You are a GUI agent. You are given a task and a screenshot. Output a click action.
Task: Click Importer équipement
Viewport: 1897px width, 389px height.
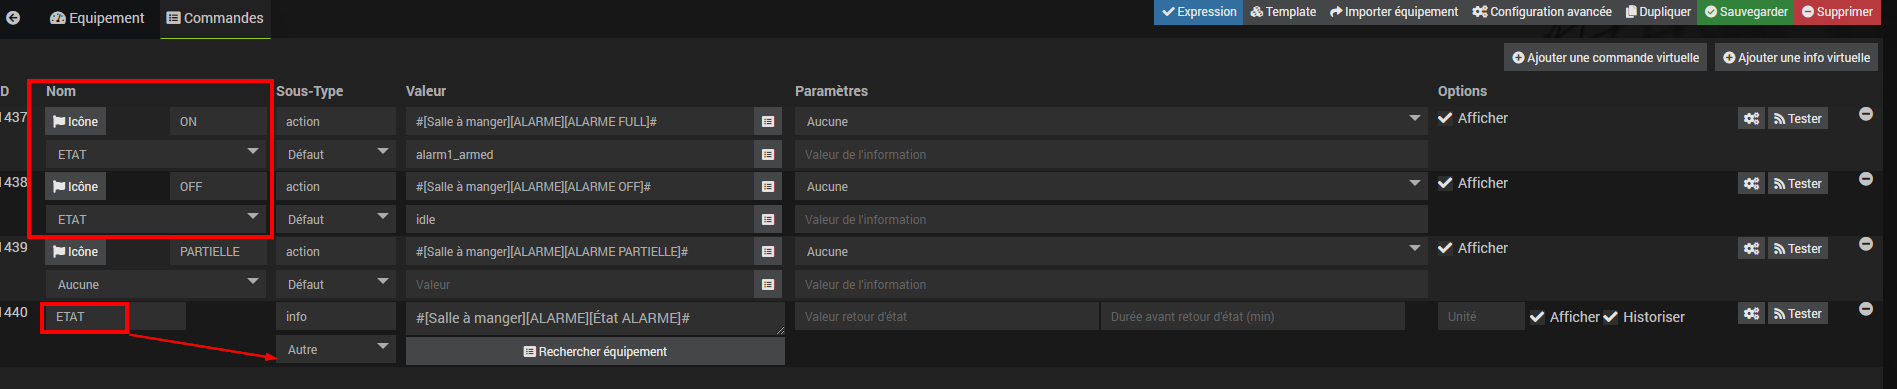click(x=1394, y=12)
